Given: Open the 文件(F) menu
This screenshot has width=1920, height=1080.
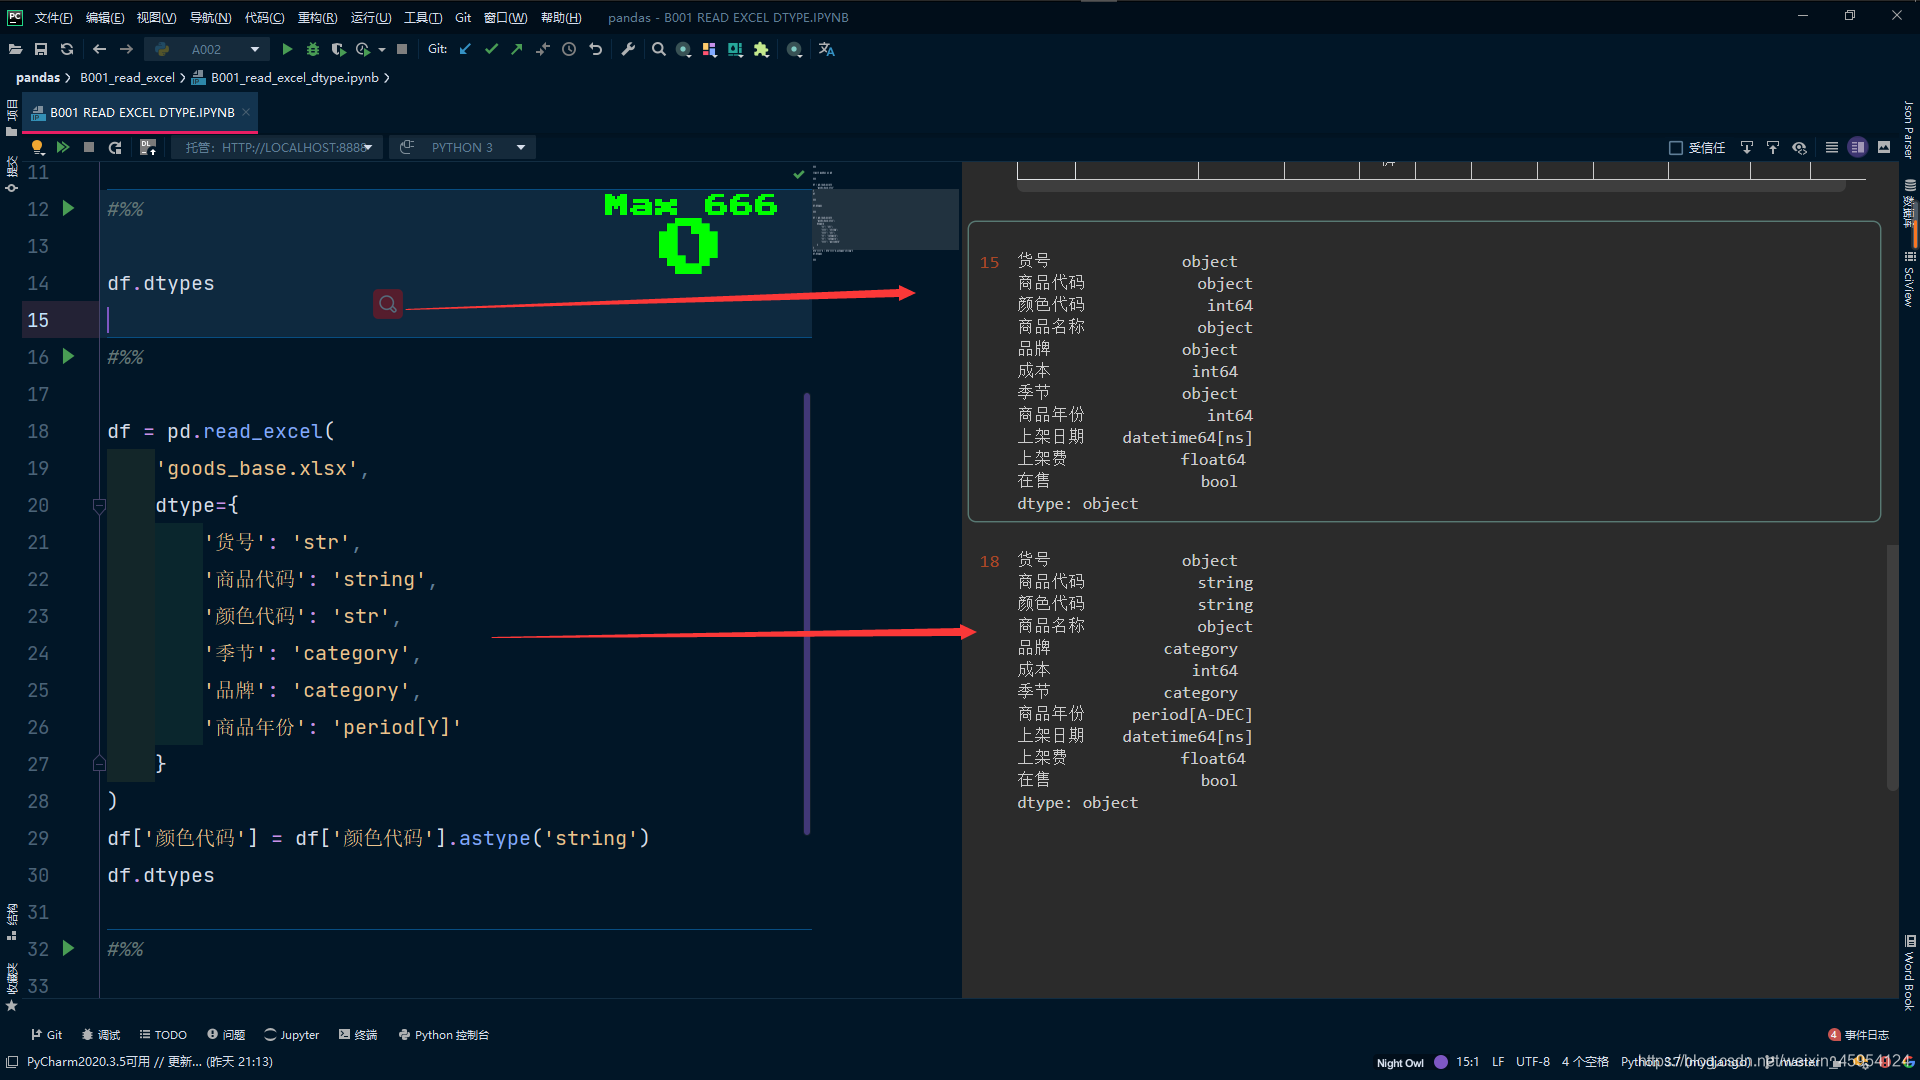Looking at the screenshot, I should (x=53, y=17).
